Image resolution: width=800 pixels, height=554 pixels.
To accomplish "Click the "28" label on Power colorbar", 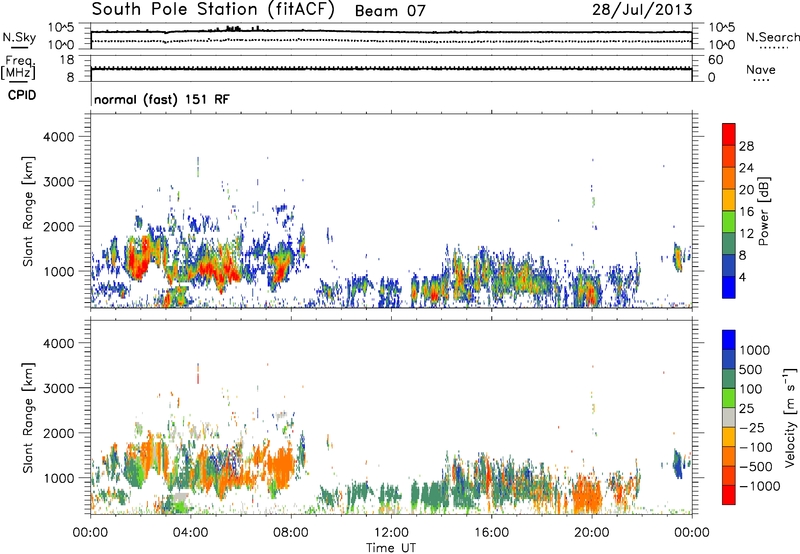I will coord(746,146).
